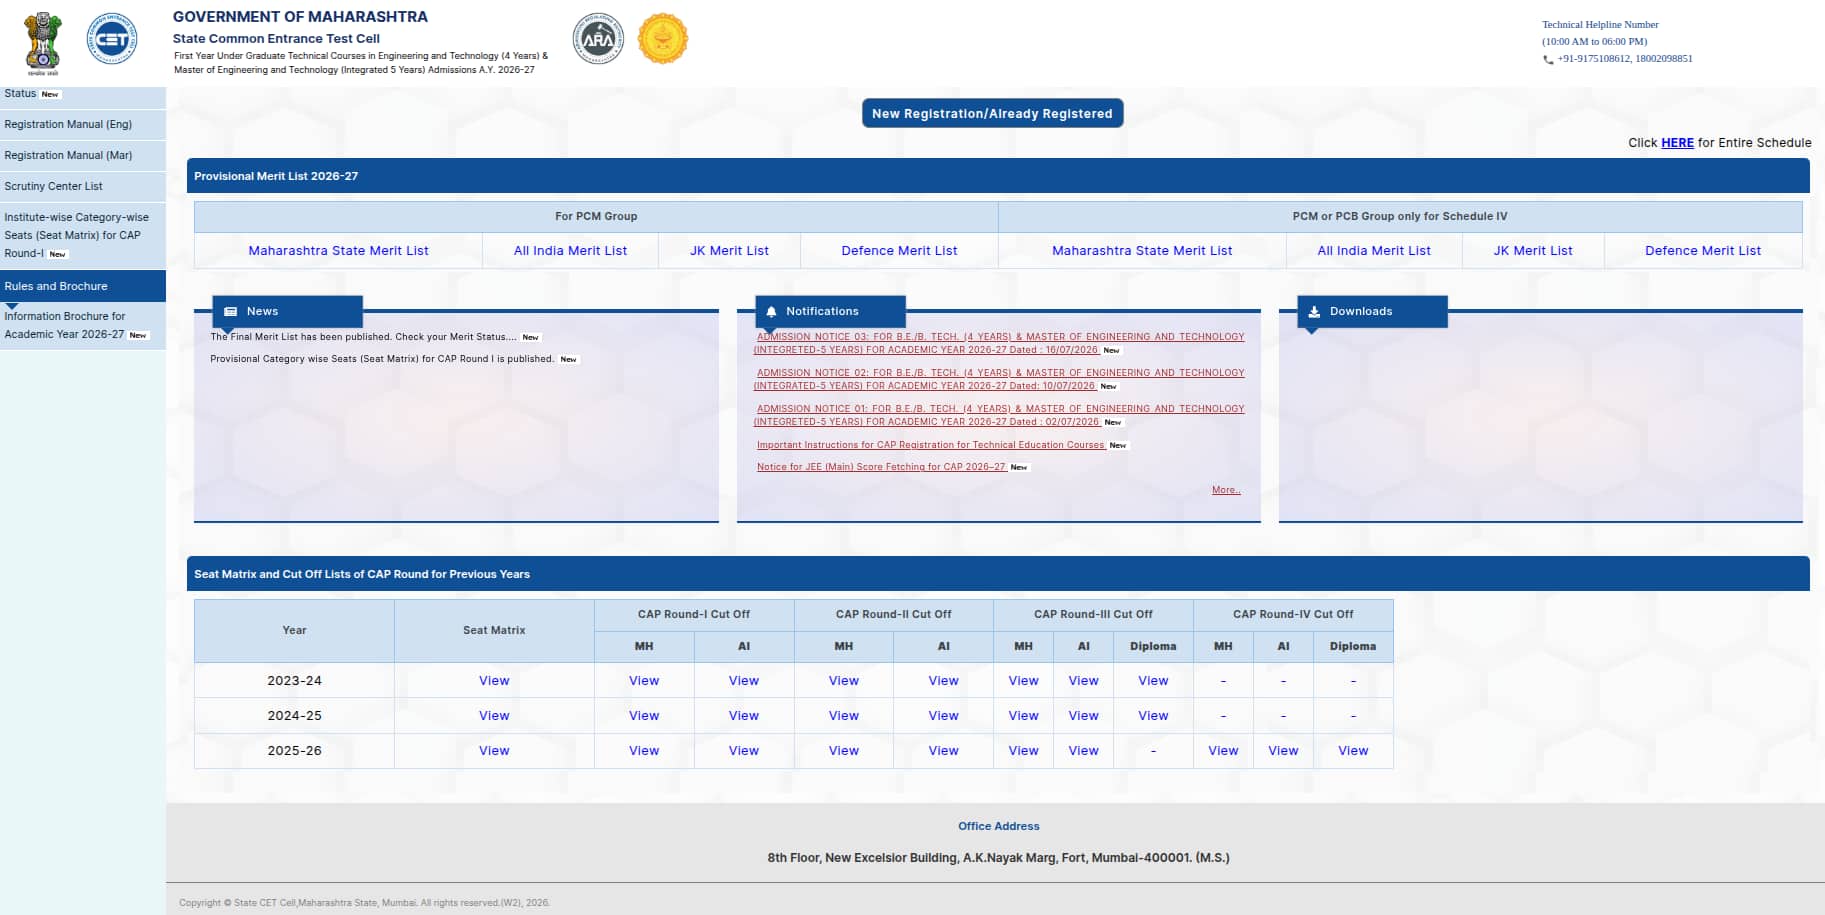
Task: Click Seat Matrix and Cut Off Lists header
Action: [x=998, y=574]
